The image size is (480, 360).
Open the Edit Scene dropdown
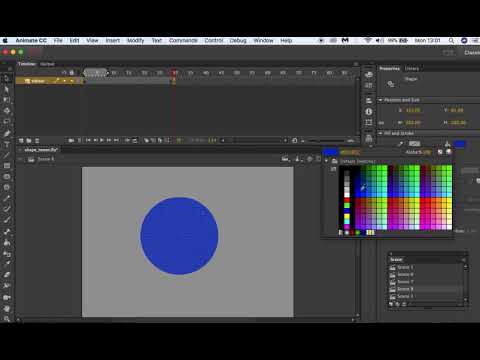coord(286,159)
